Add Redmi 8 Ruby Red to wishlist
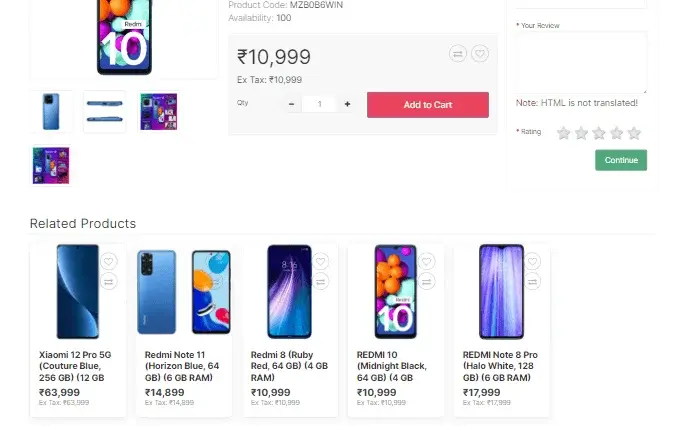The width and height of the screenshot is (690, 426). point(321,262)
